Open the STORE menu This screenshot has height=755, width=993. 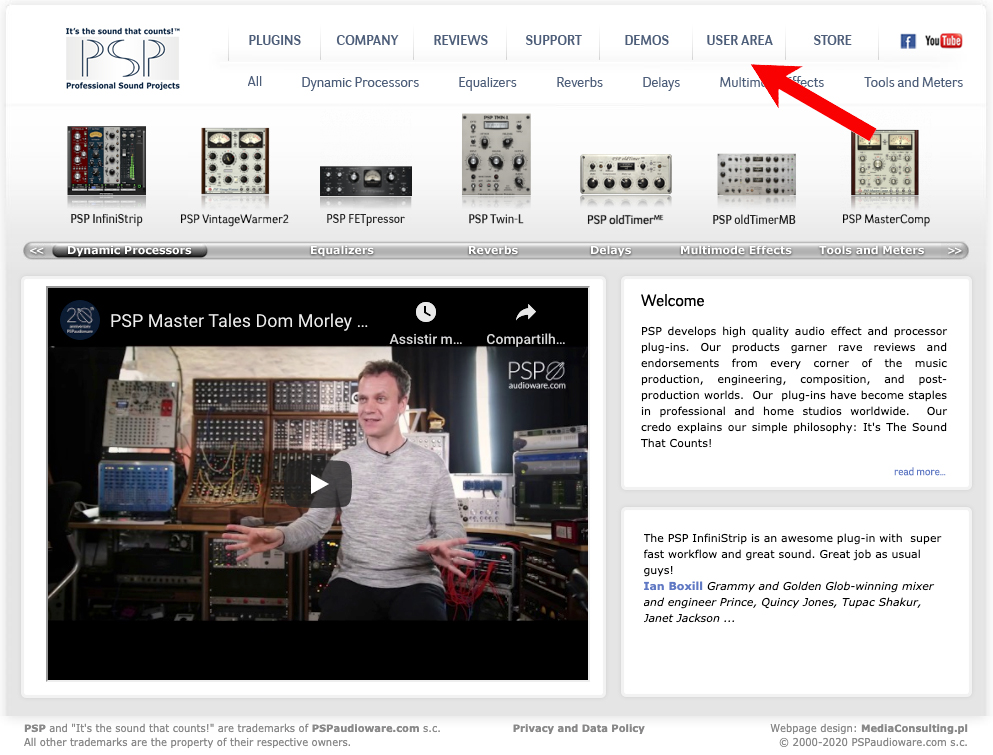coord(832,41)
